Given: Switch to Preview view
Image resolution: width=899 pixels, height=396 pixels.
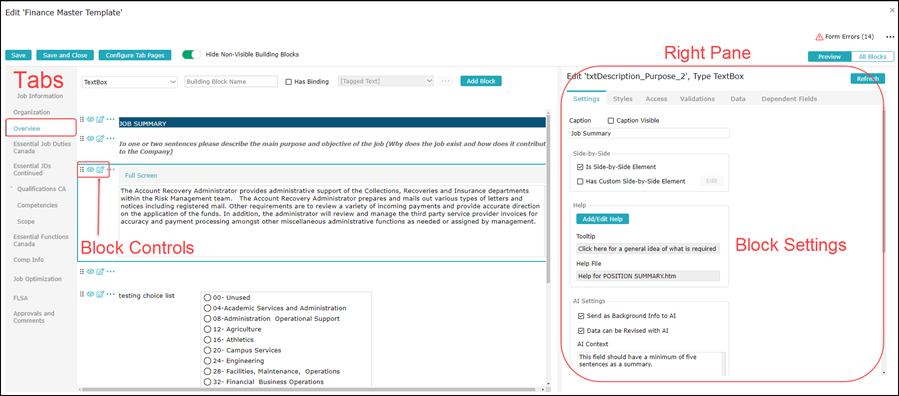Looking at the screenshot, I should coord(829,57).
